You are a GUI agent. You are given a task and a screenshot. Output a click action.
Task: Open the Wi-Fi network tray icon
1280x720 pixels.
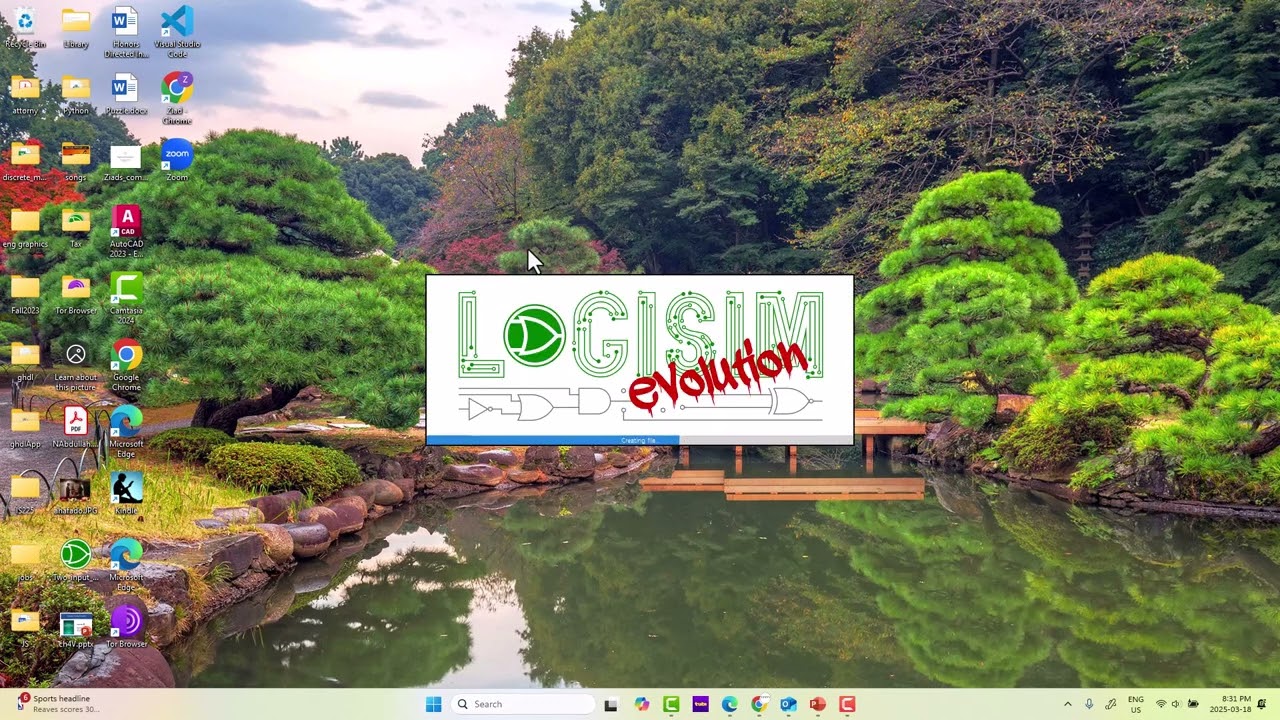[x=1161, y=704]
